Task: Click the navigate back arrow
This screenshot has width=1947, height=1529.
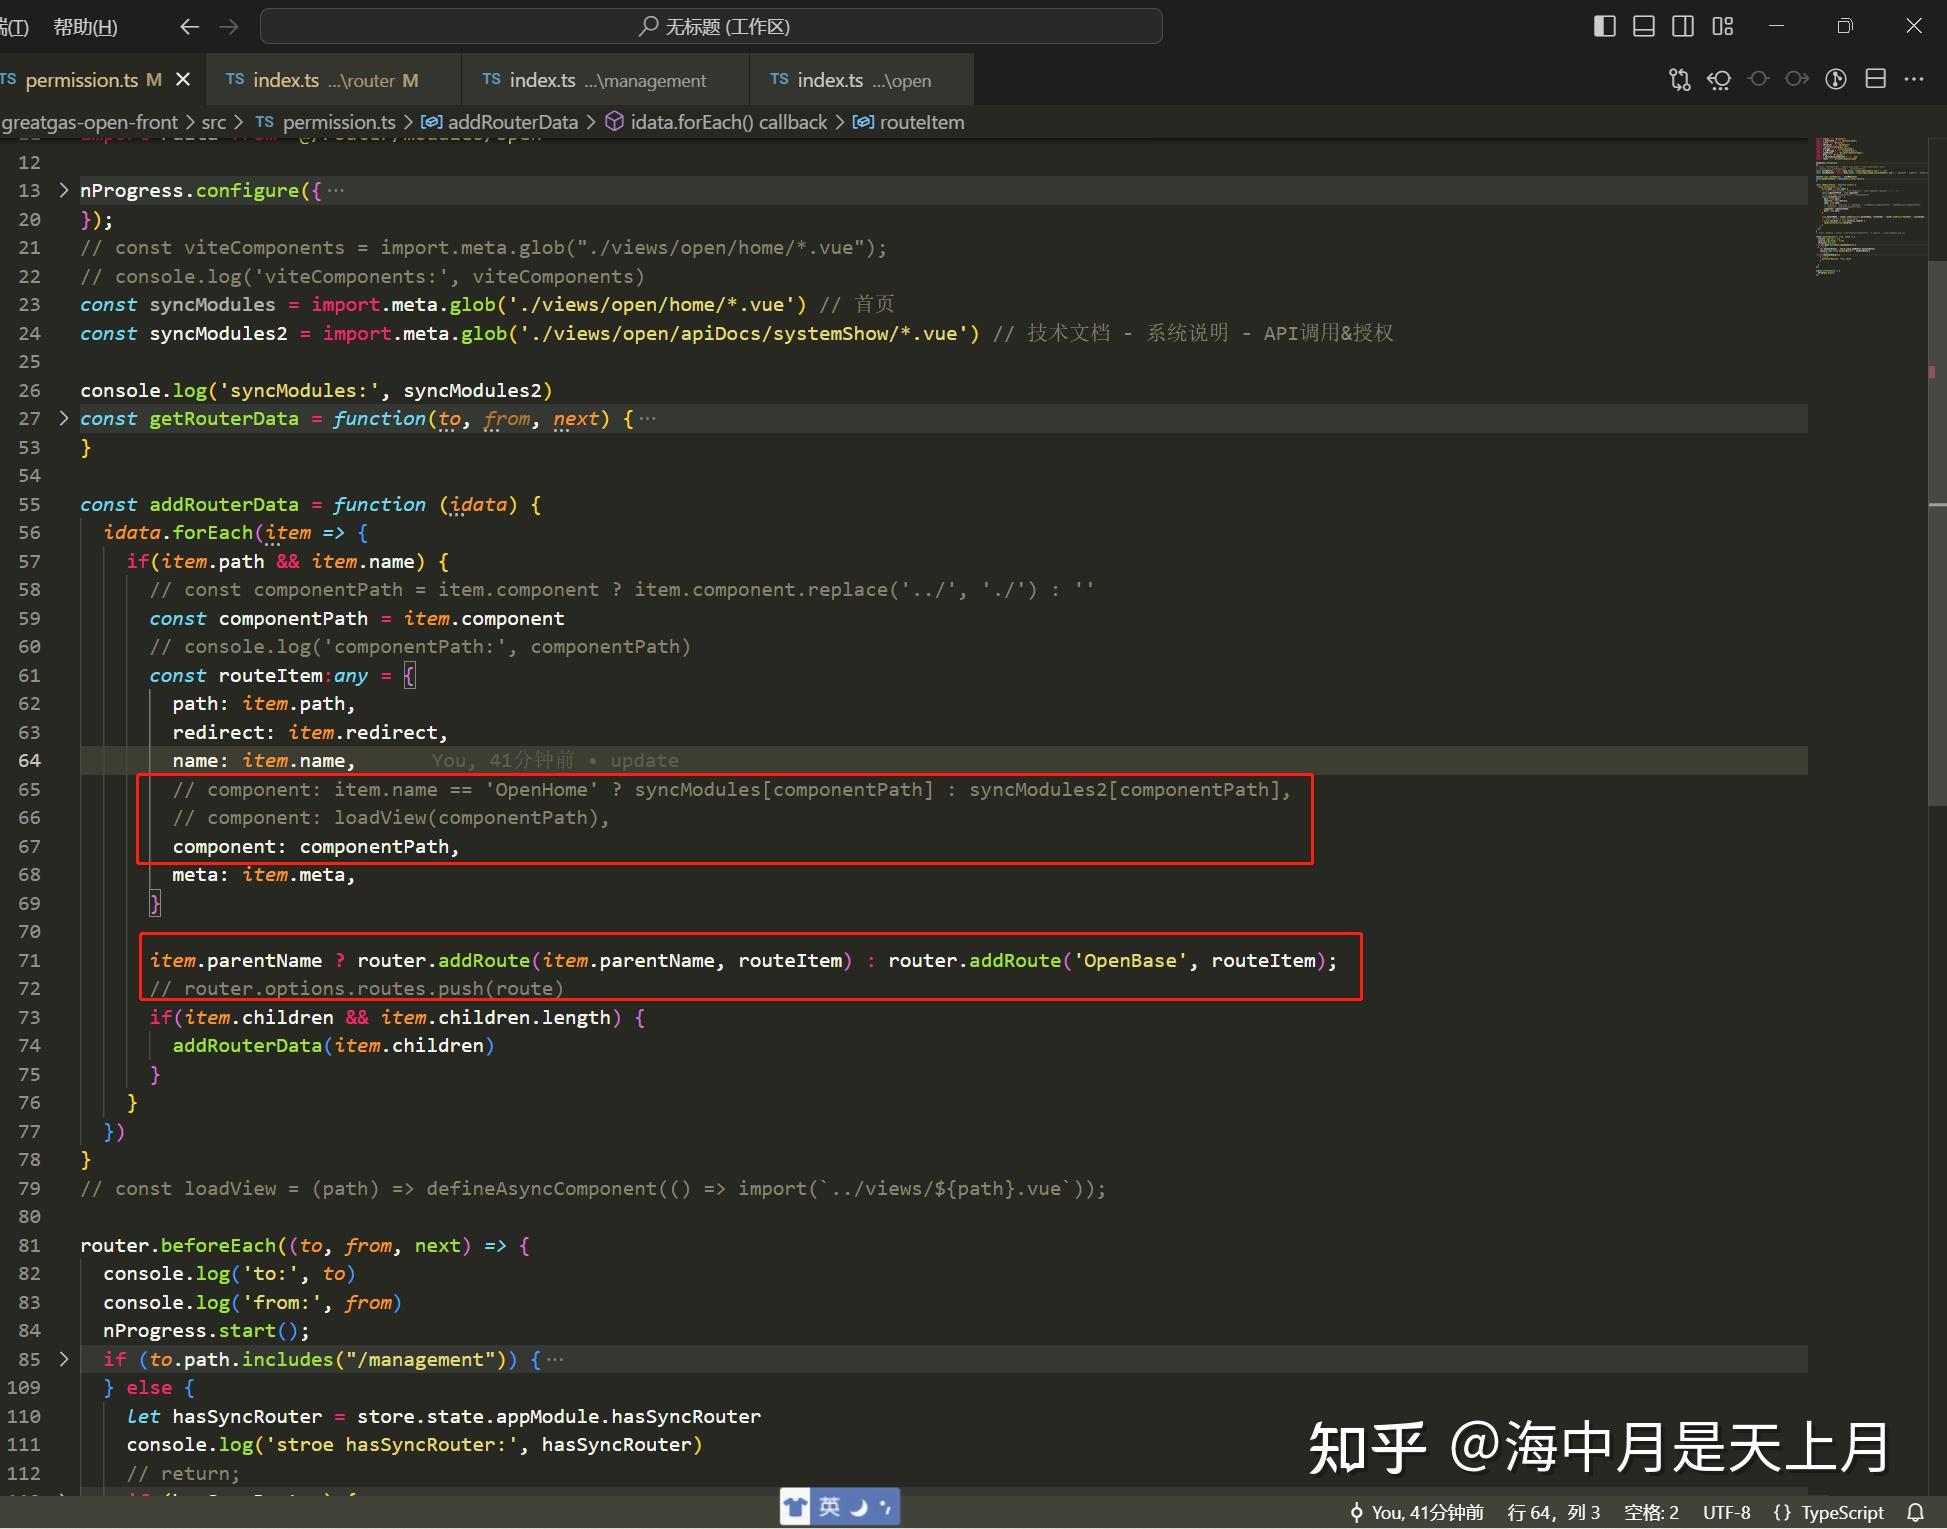Action: [x=189, y=27]
